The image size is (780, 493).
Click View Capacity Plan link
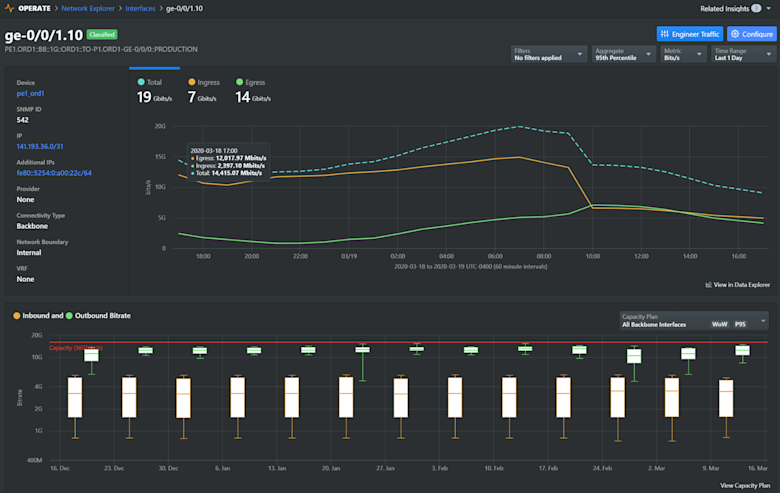click(745, 486)
